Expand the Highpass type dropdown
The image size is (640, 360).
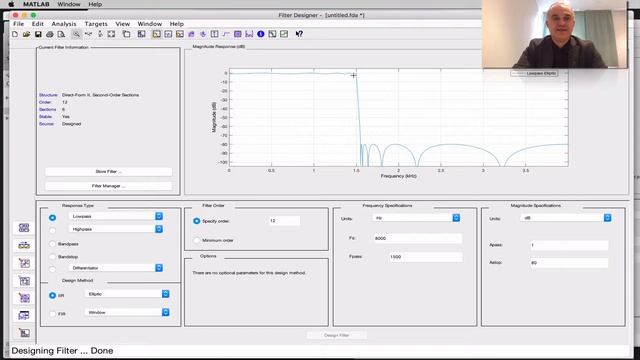pos(116,229)
